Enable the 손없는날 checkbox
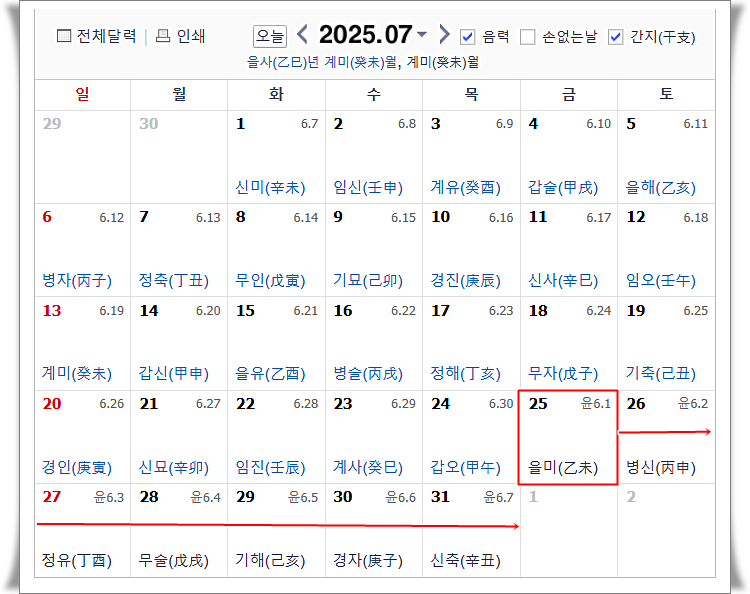Image resolution: width=750 pixels, height=594 pixels. [527, 37]
